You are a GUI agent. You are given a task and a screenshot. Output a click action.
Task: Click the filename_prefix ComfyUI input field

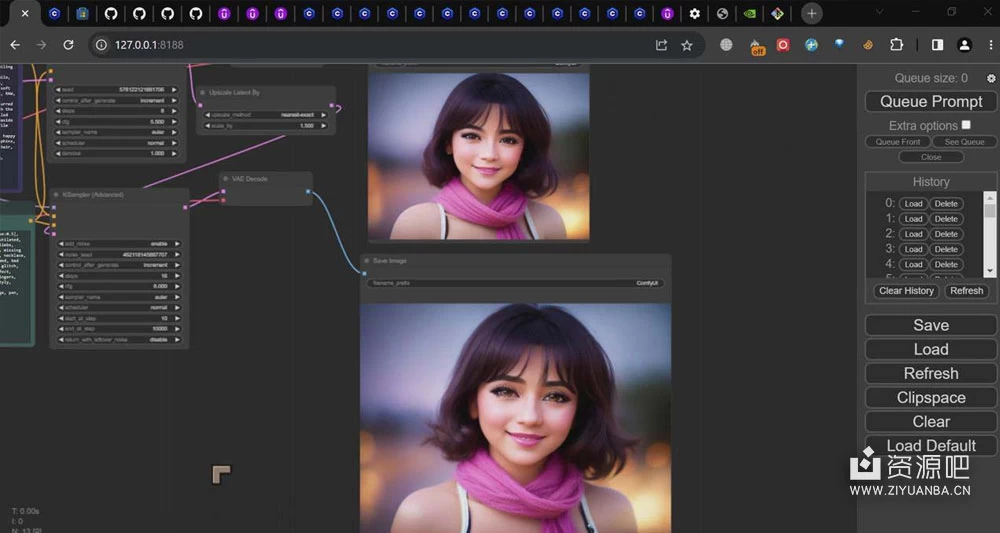[x=515, y=283]
